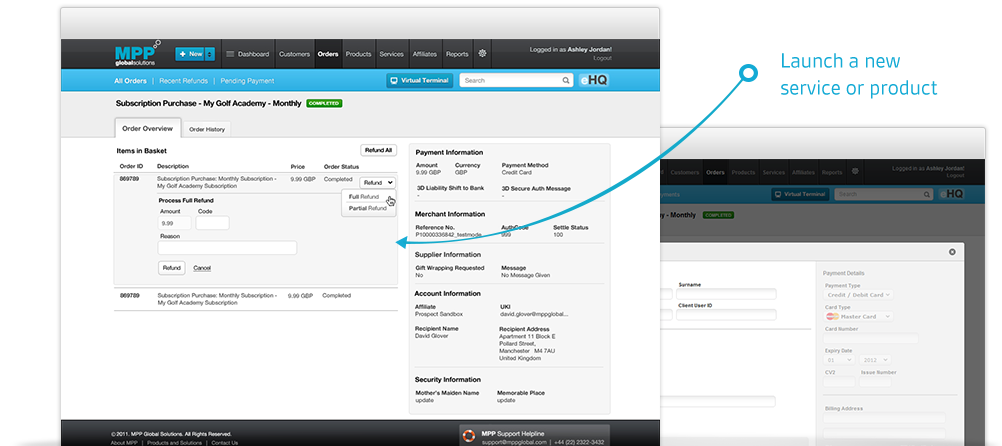Image resolution: width=1002 pixels, height=446 pixels.
Task: Click the Cancel link in refund form
Action: [202, 268]
